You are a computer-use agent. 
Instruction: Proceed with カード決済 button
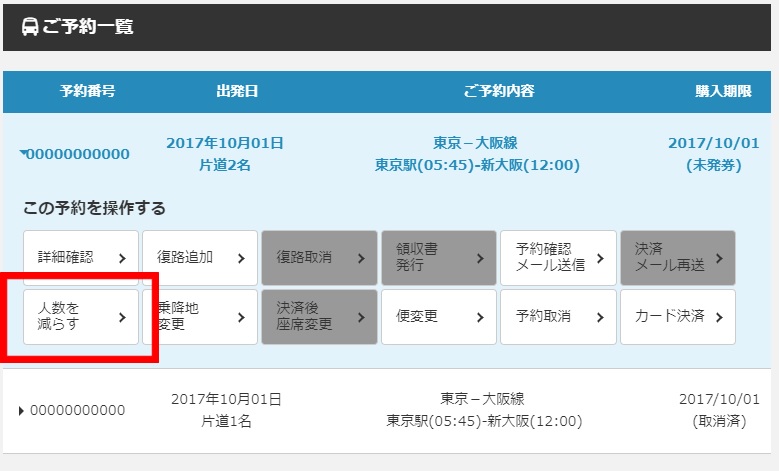677,317
